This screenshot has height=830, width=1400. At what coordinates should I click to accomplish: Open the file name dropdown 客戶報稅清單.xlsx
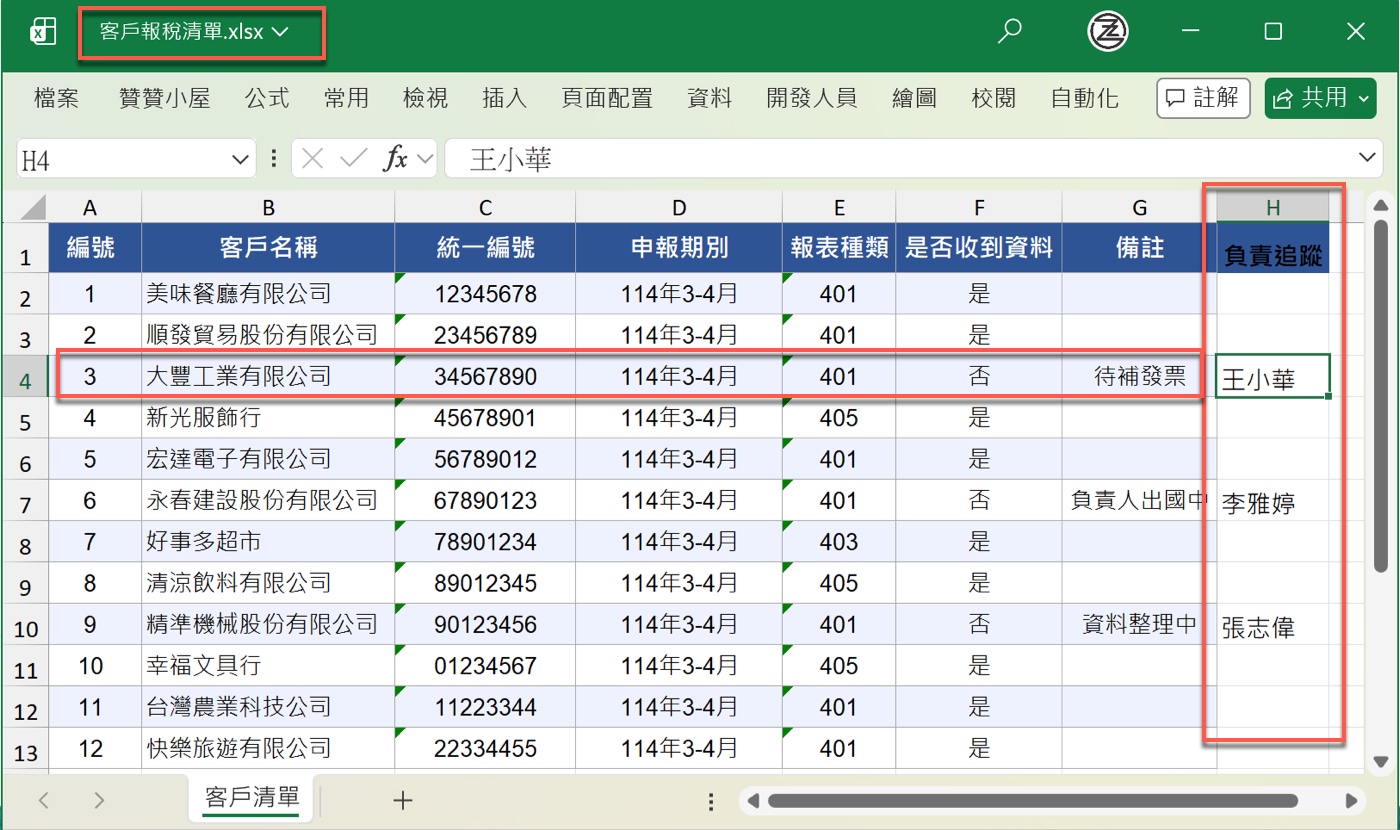click(194, 32)
